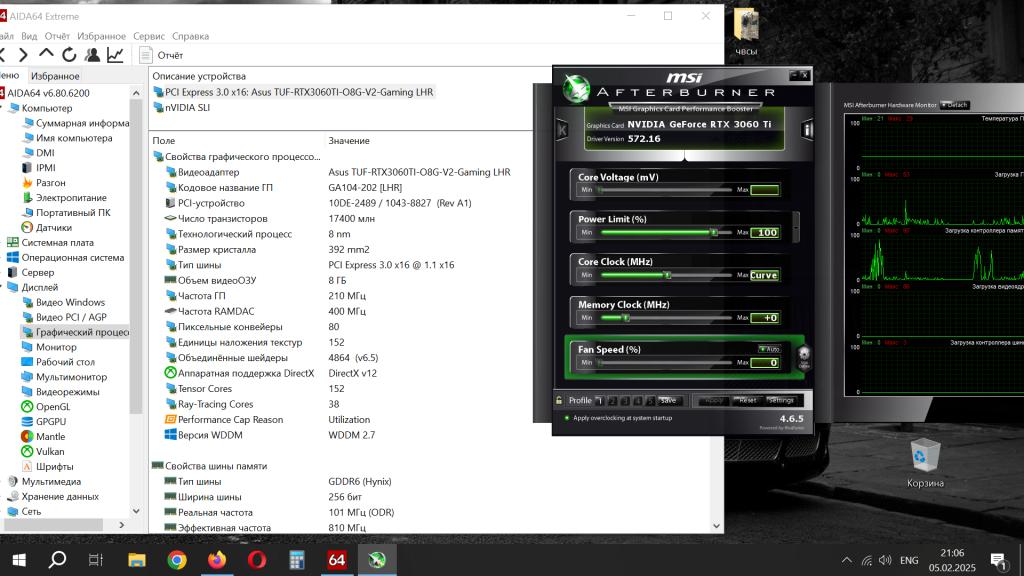Select Mantle in the AIDA64 tree
Viewport: 1024px width, 576px height.
tap(43, 436)
